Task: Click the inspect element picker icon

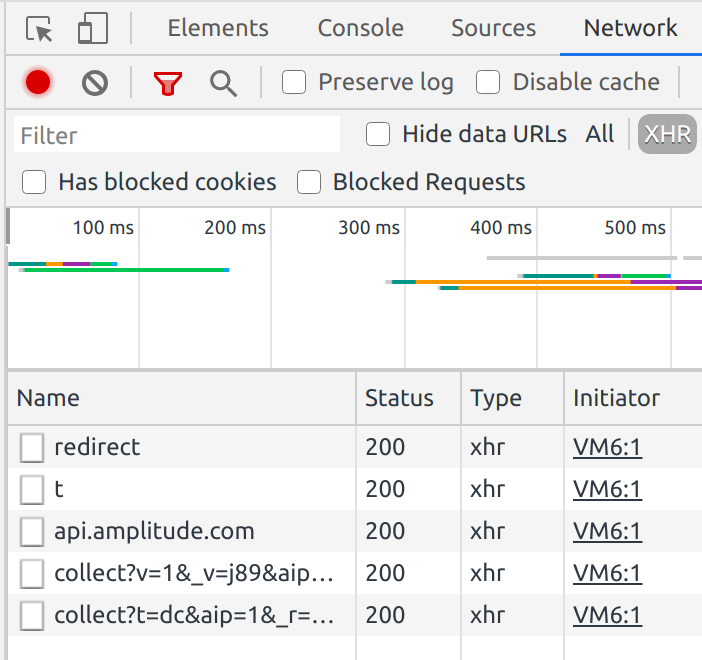Action: pos(39,30)
